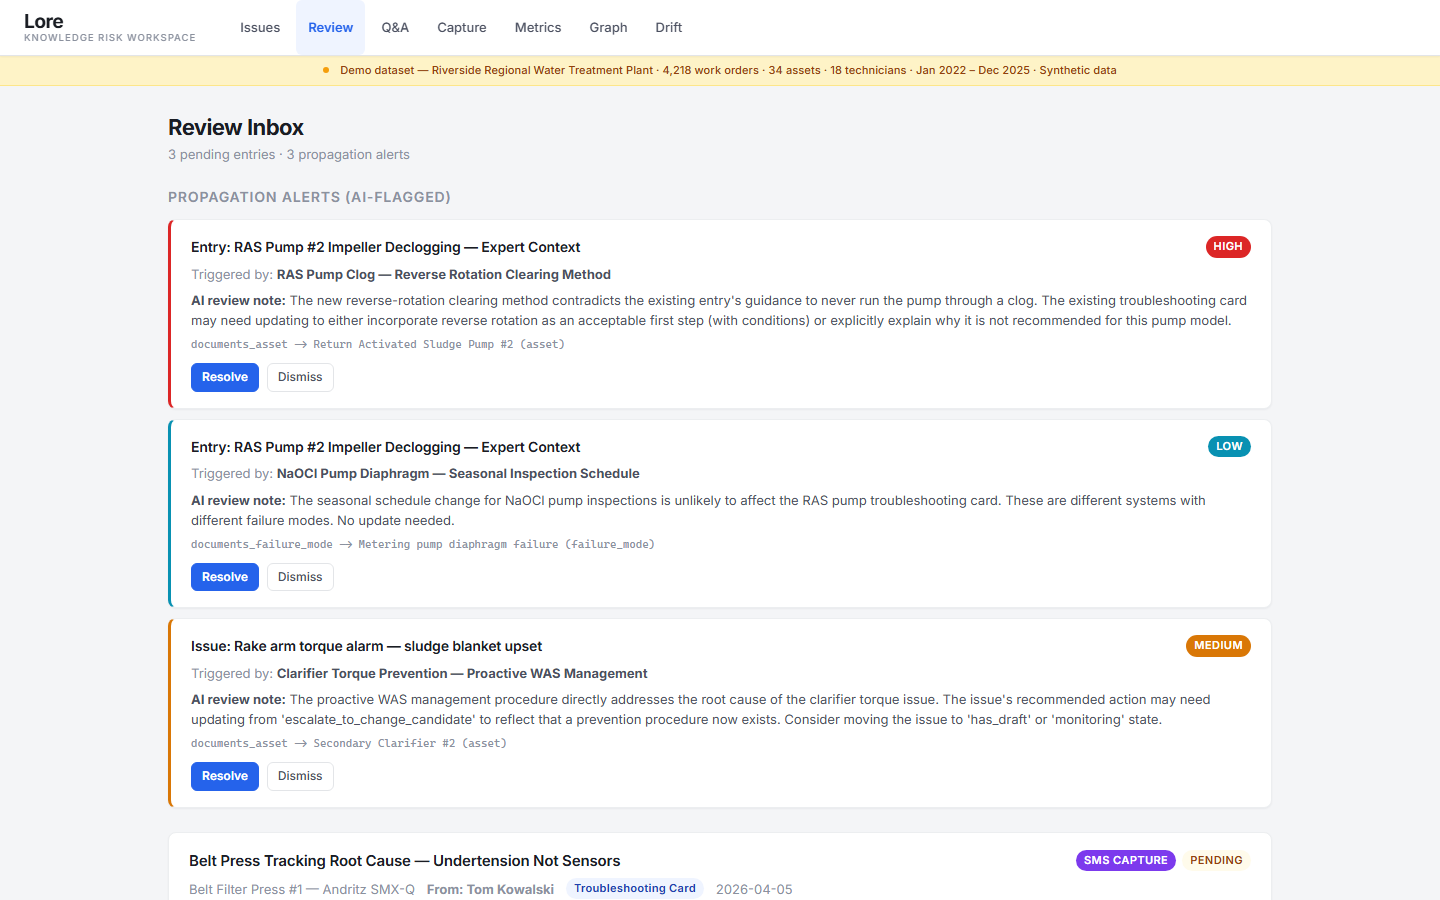The width and height of the screenshot is (1440, 900).
Task: Select the HIGH severity badge
Action: [1228, 246]
